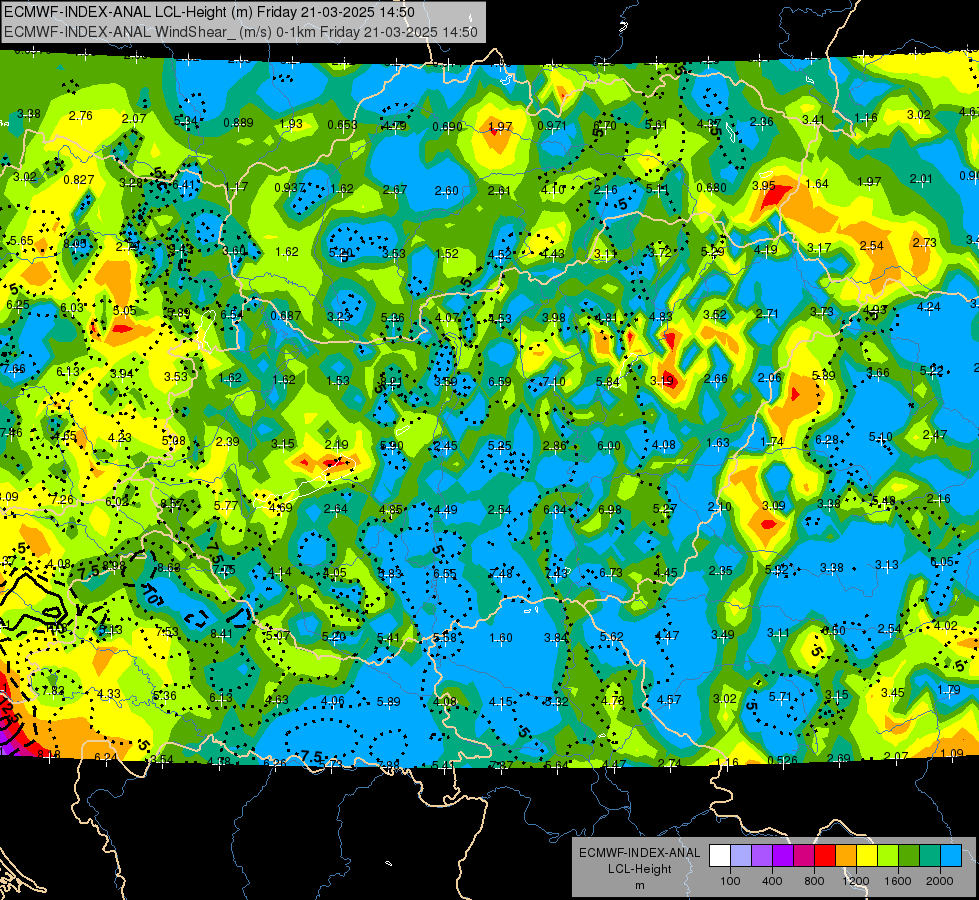Viewport: 979px width, 900px height.
Task: Click the wind shear value 5.77
Action: point(225,505)
